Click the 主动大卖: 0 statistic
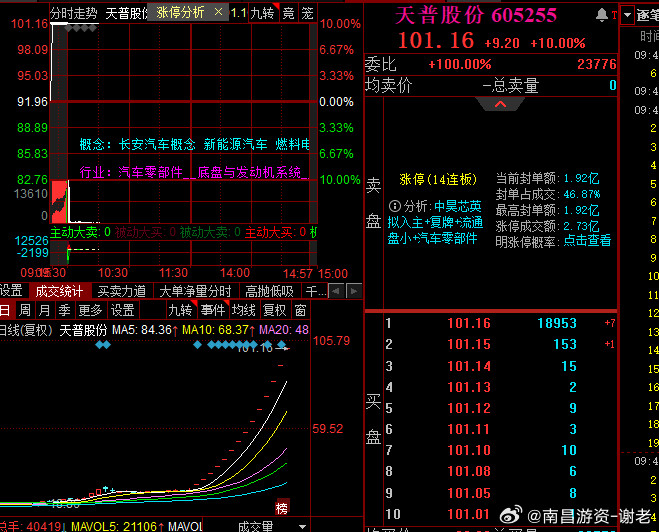 point(80,232)
